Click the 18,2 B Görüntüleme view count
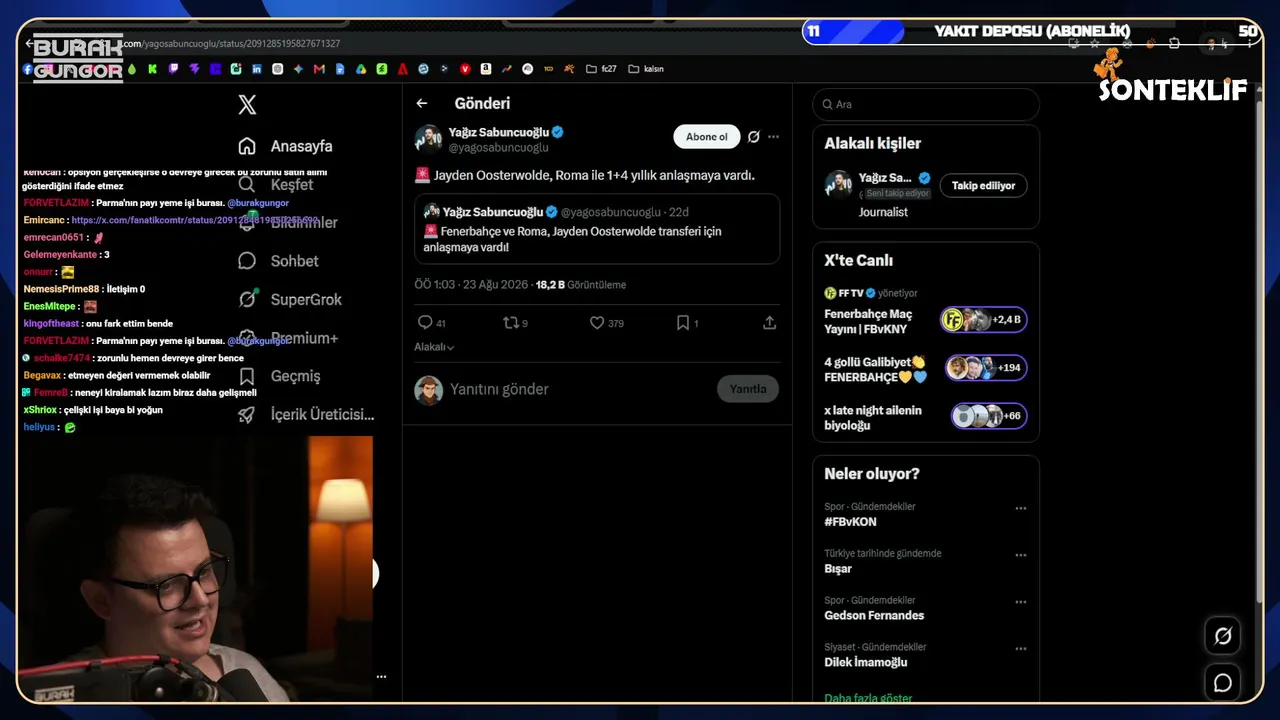 click(581, 285)
